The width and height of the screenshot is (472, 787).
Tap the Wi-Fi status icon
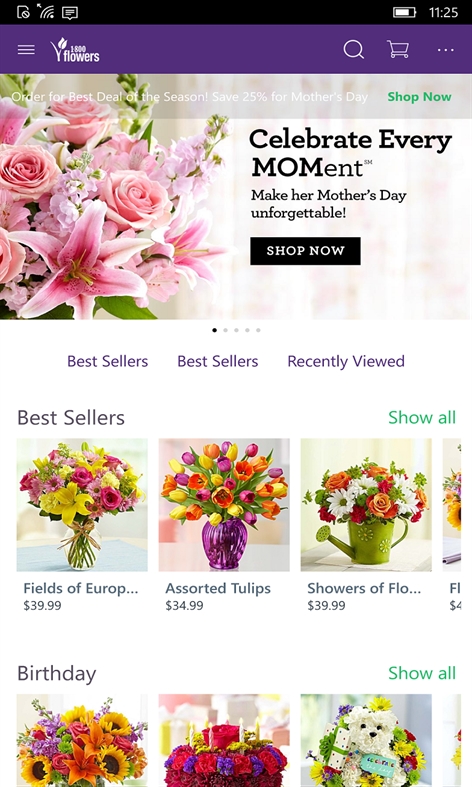tap(45, 11)
